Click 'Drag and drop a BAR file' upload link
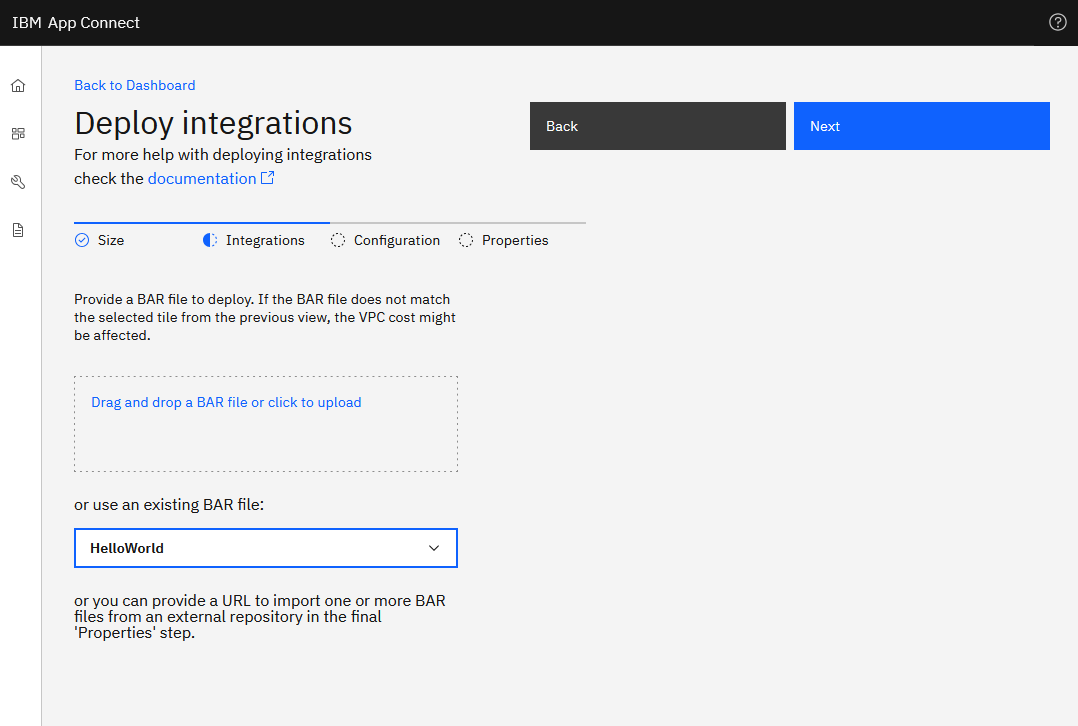 (x=226, y=402)
